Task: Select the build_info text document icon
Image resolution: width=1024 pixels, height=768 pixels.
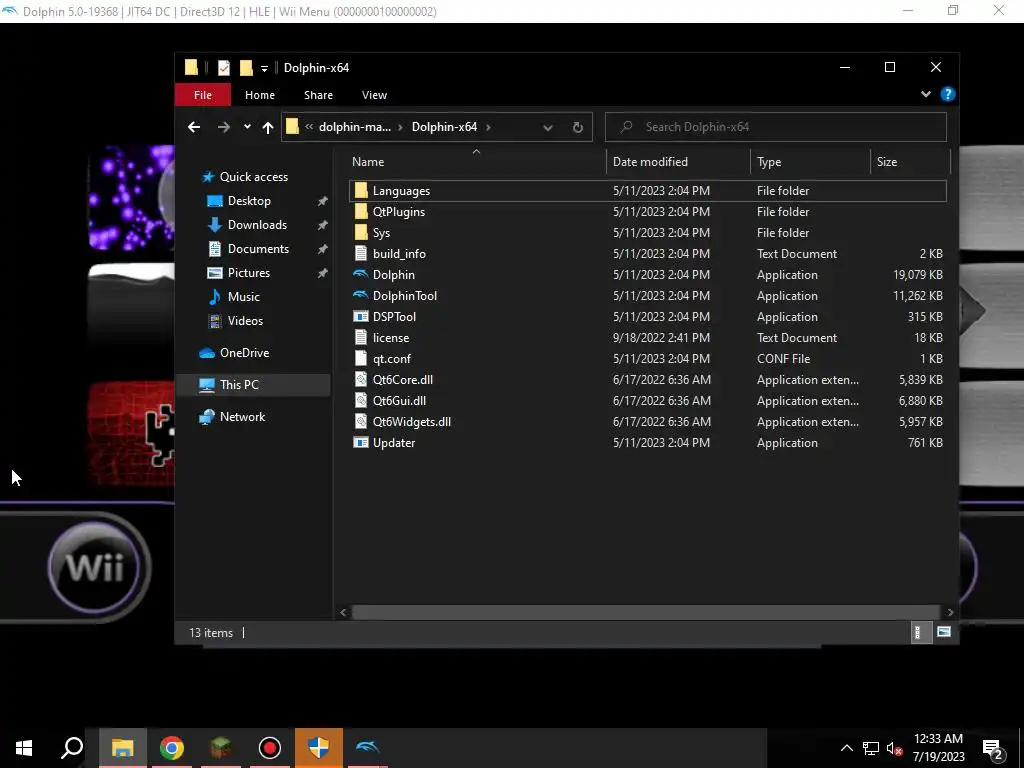Action: coord(360,253)
